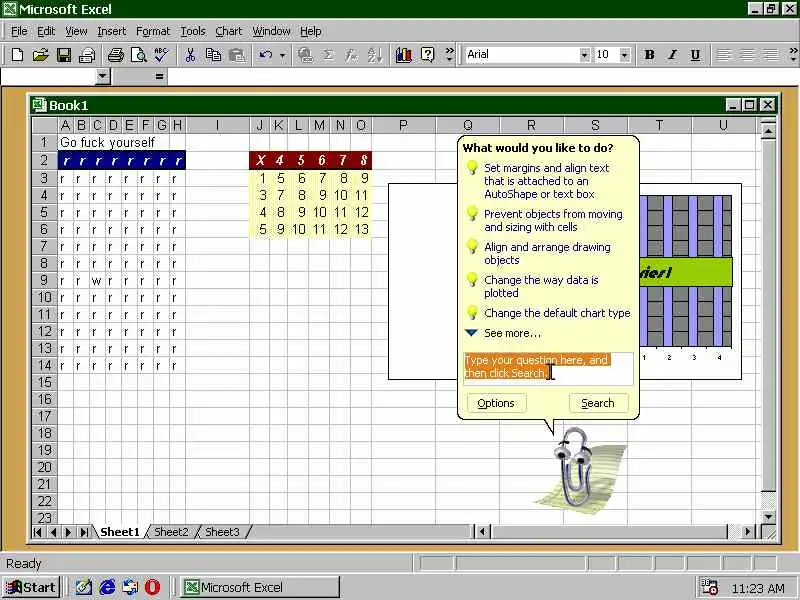Click the vertical scrollbar down arrow
The width and height of the screenshot is (800, 600).
point(769,516)
